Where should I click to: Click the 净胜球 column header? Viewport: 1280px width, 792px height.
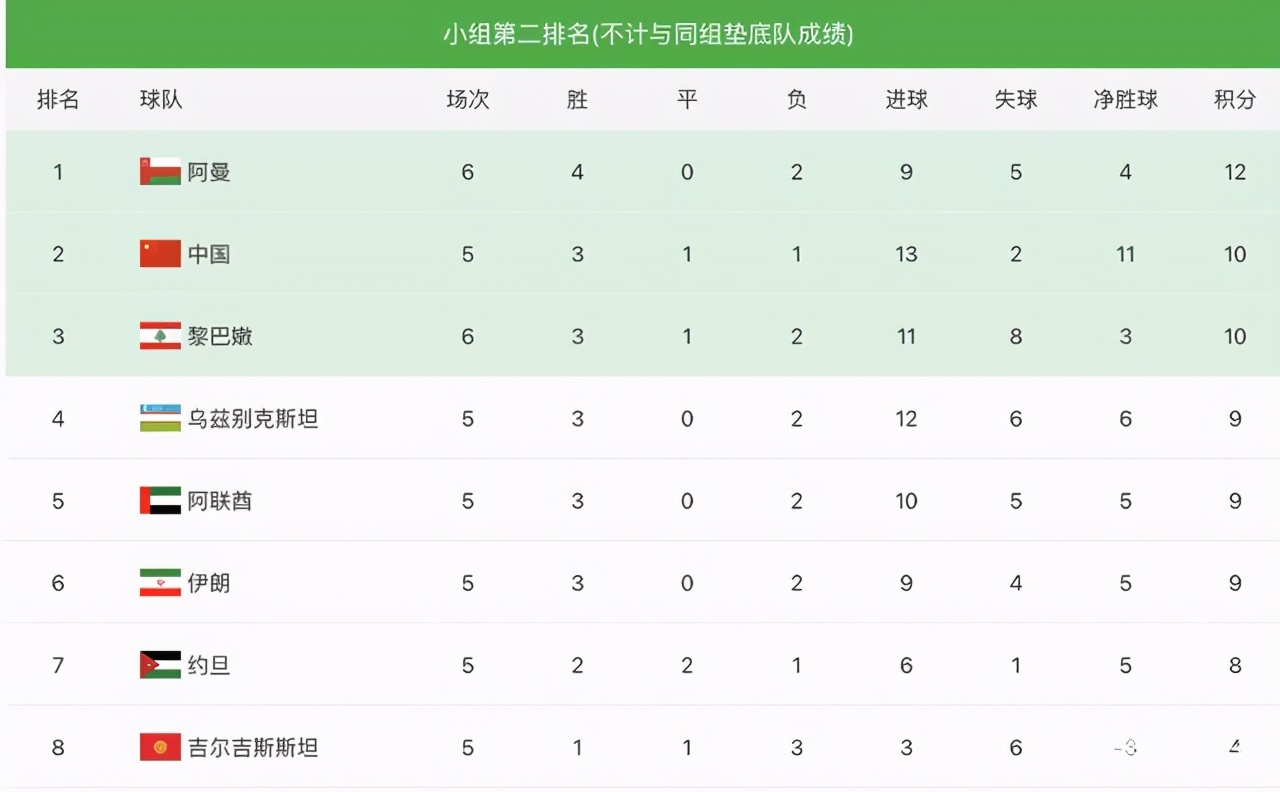(1125, 100)
